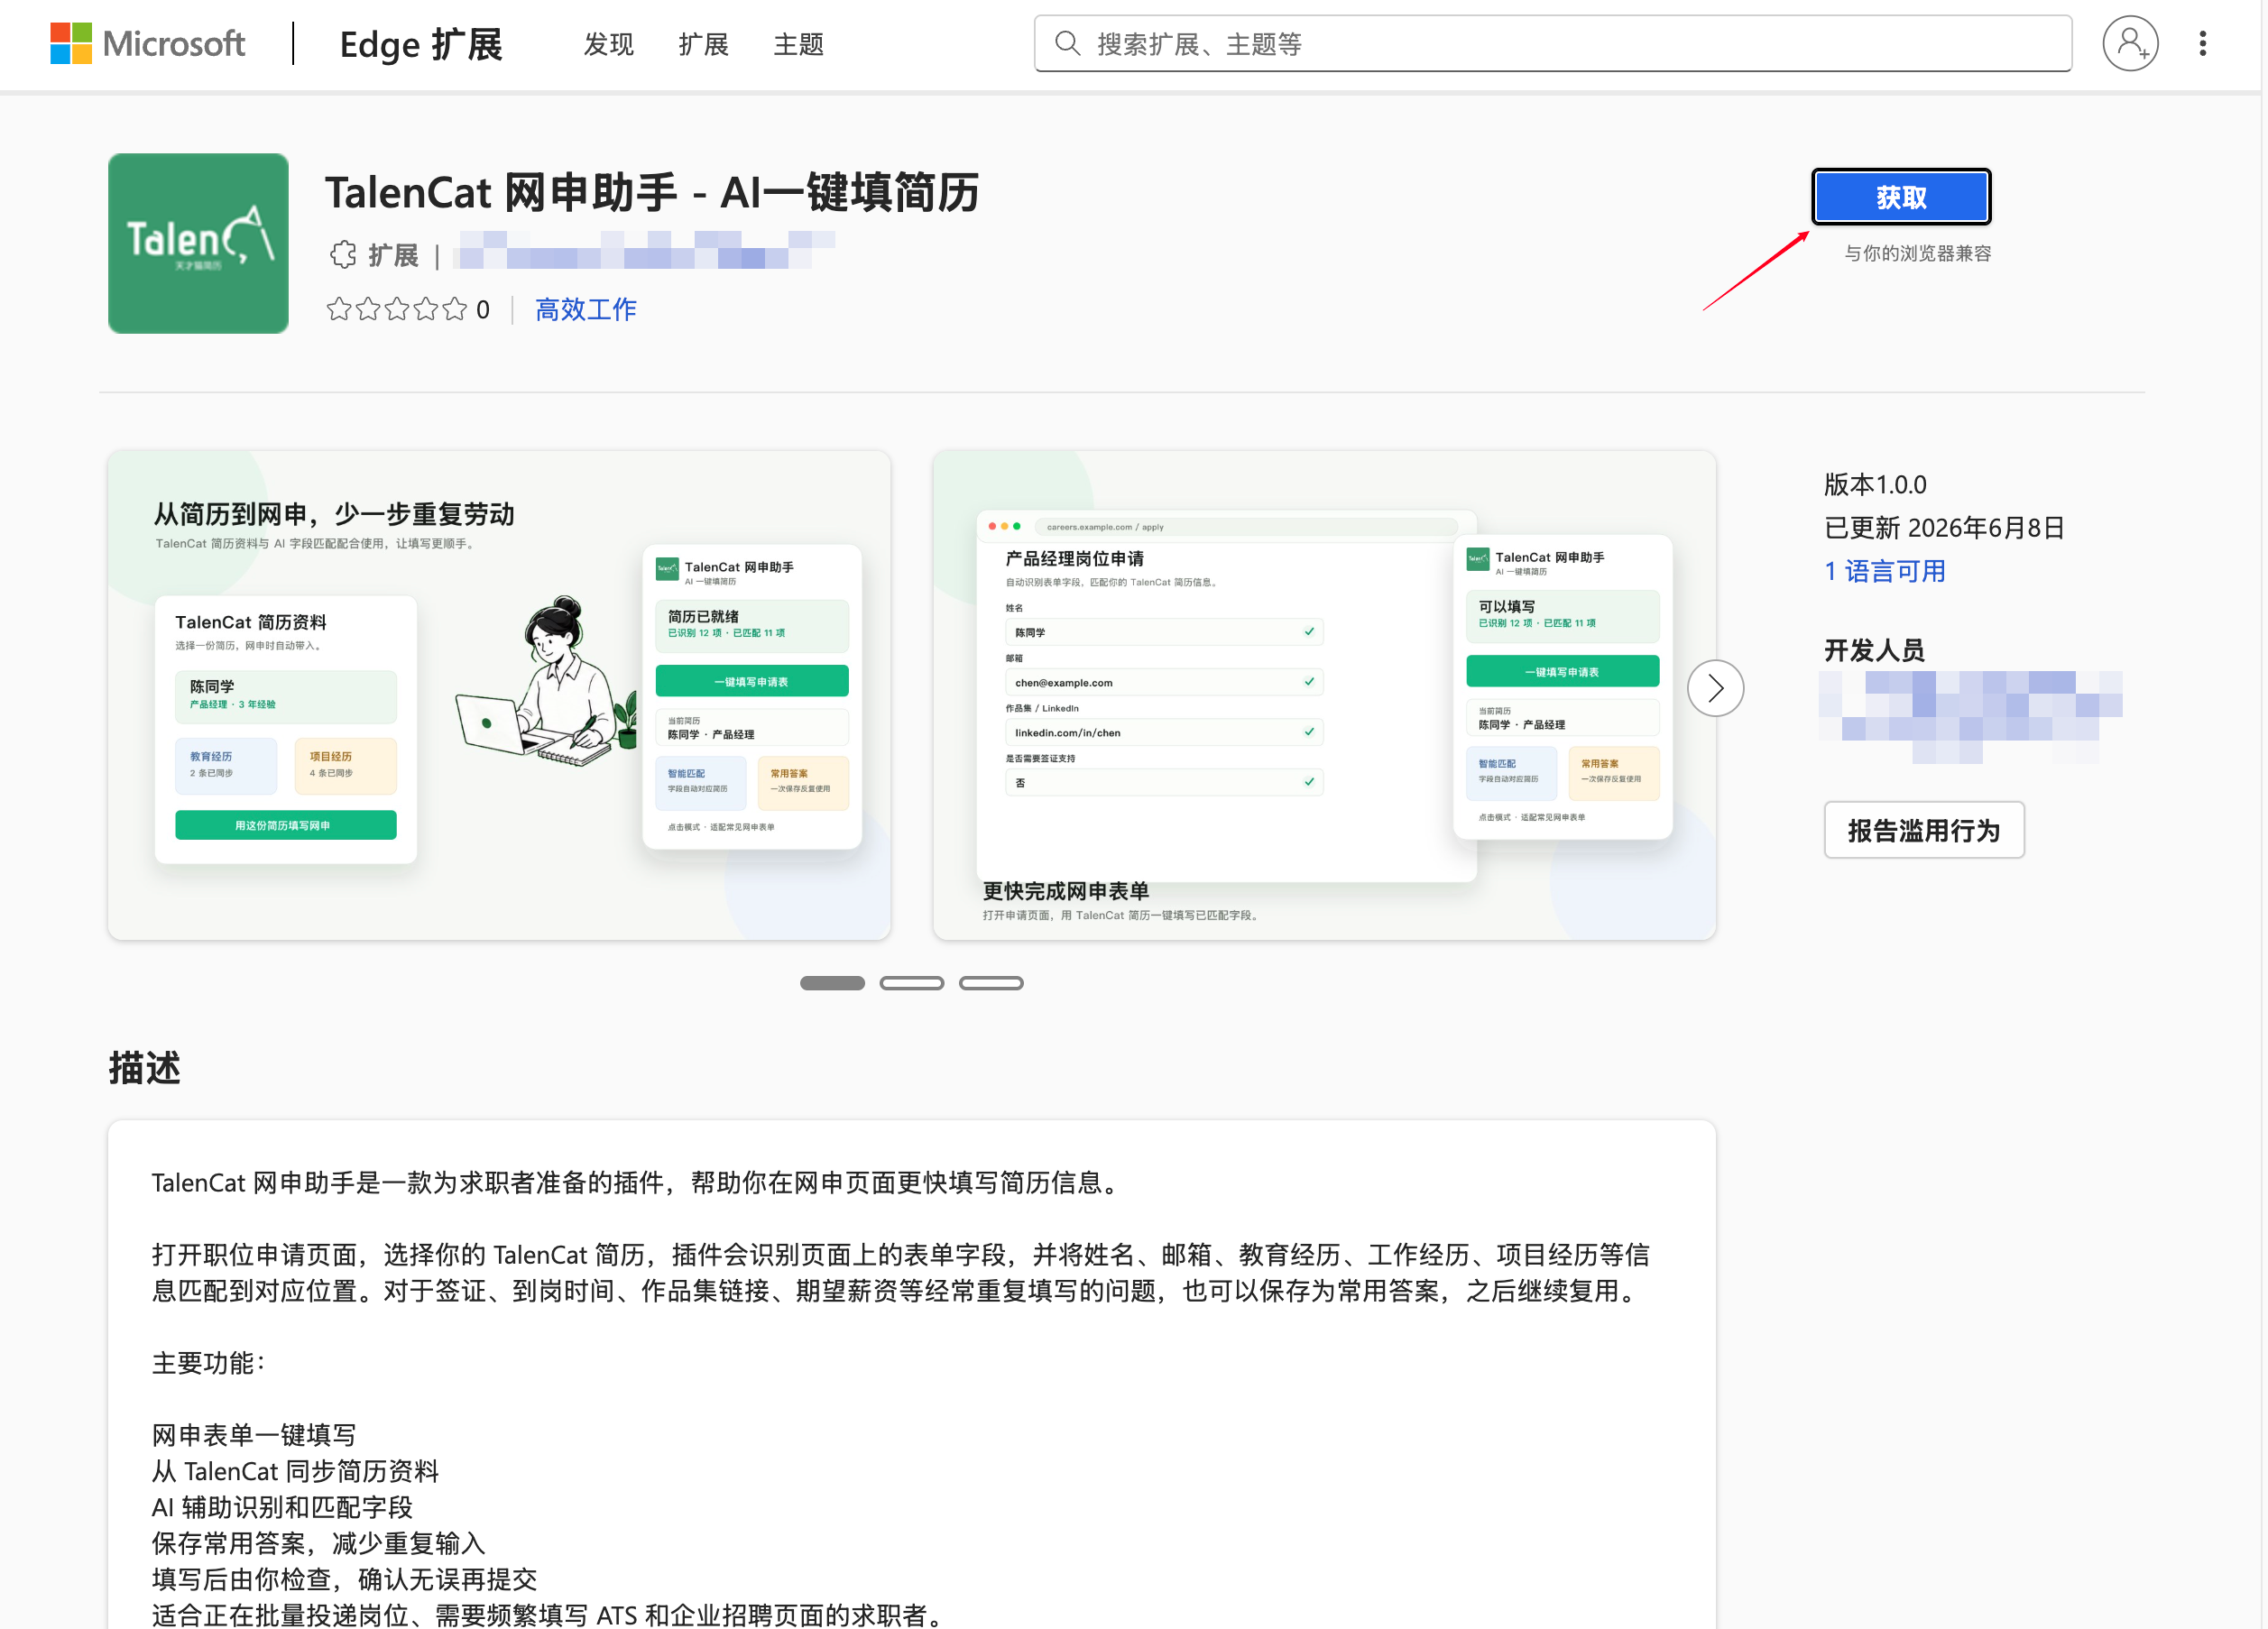Viewport: 2268px width, 1629px height.
Task: Open the 发现 tab
Action: (x=608, y=44)
